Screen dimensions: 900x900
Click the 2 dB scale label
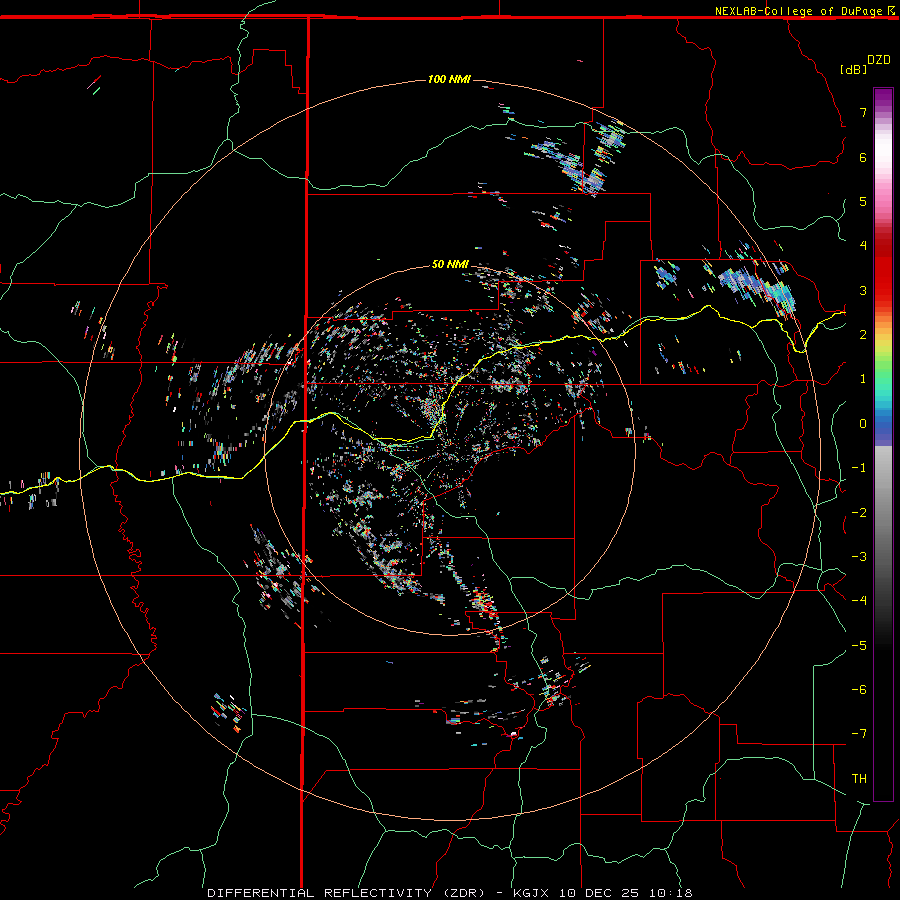pyautogui.click(x=863, y=335)
